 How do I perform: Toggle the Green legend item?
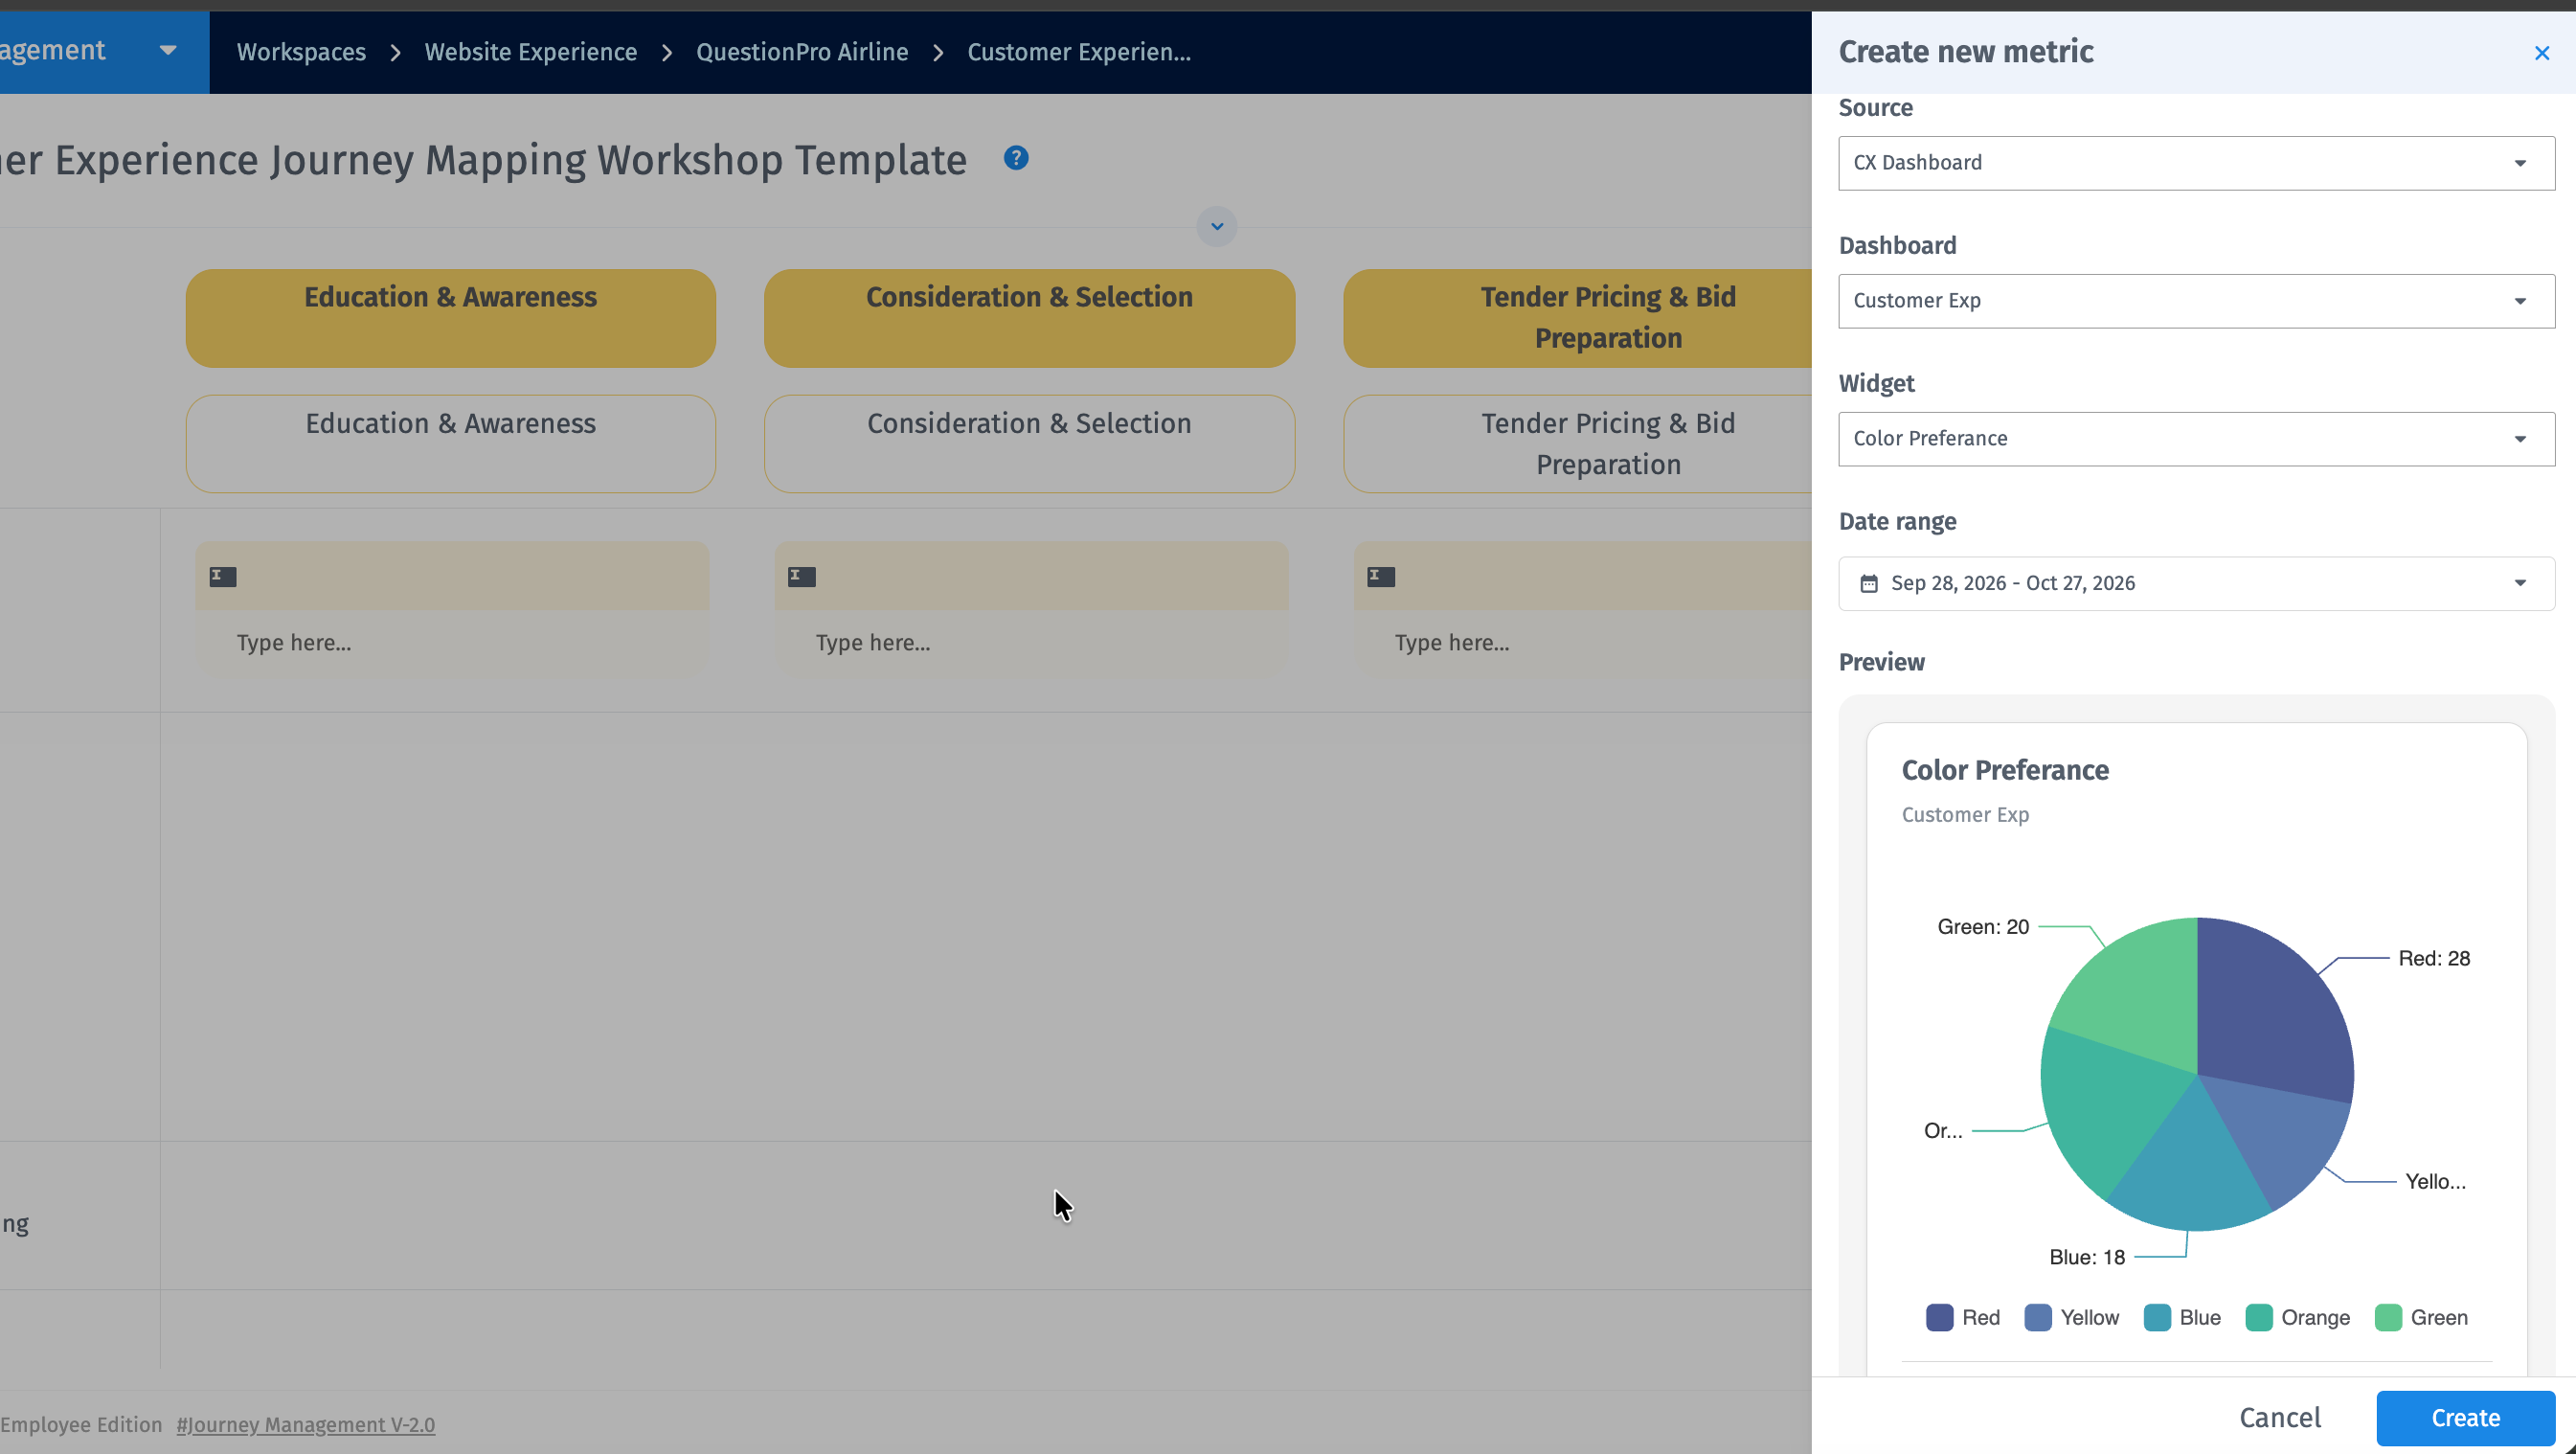point(2421,1317)
